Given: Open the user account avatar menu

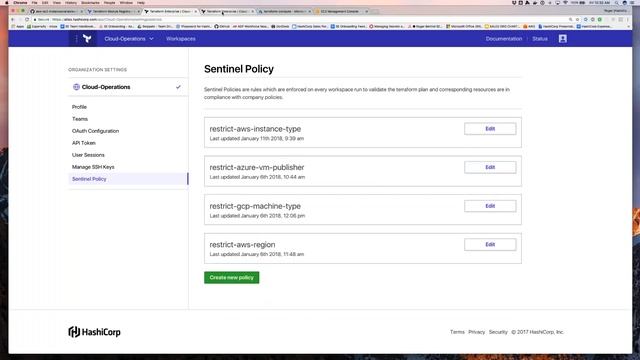Looking at the screenshot, I should pos(562,39).
